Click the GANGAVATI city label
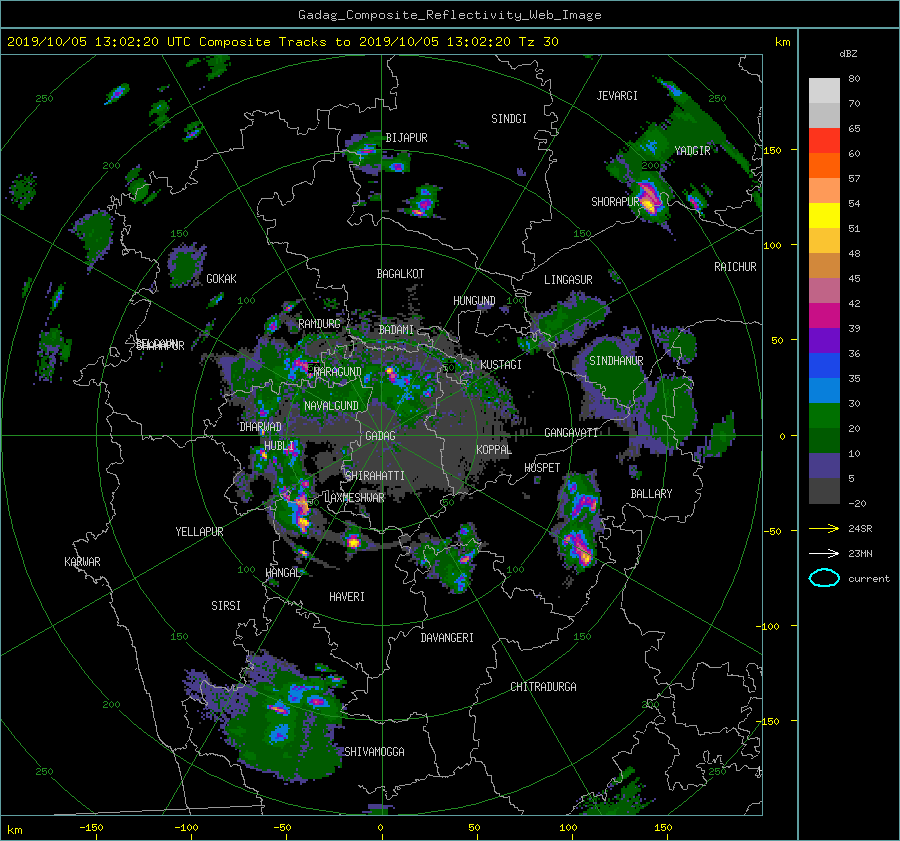Viewport: 900px width, 841px height. [571, 433]
